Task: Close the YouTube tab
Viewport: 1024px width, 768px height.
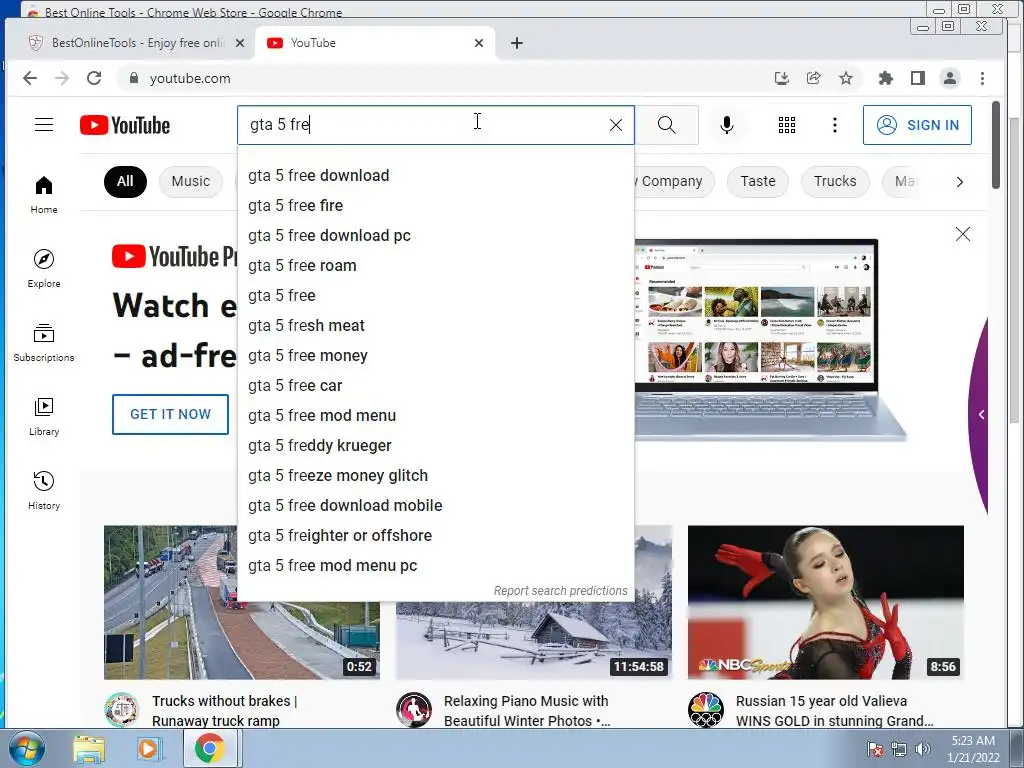Action: (x=479, y=43)
